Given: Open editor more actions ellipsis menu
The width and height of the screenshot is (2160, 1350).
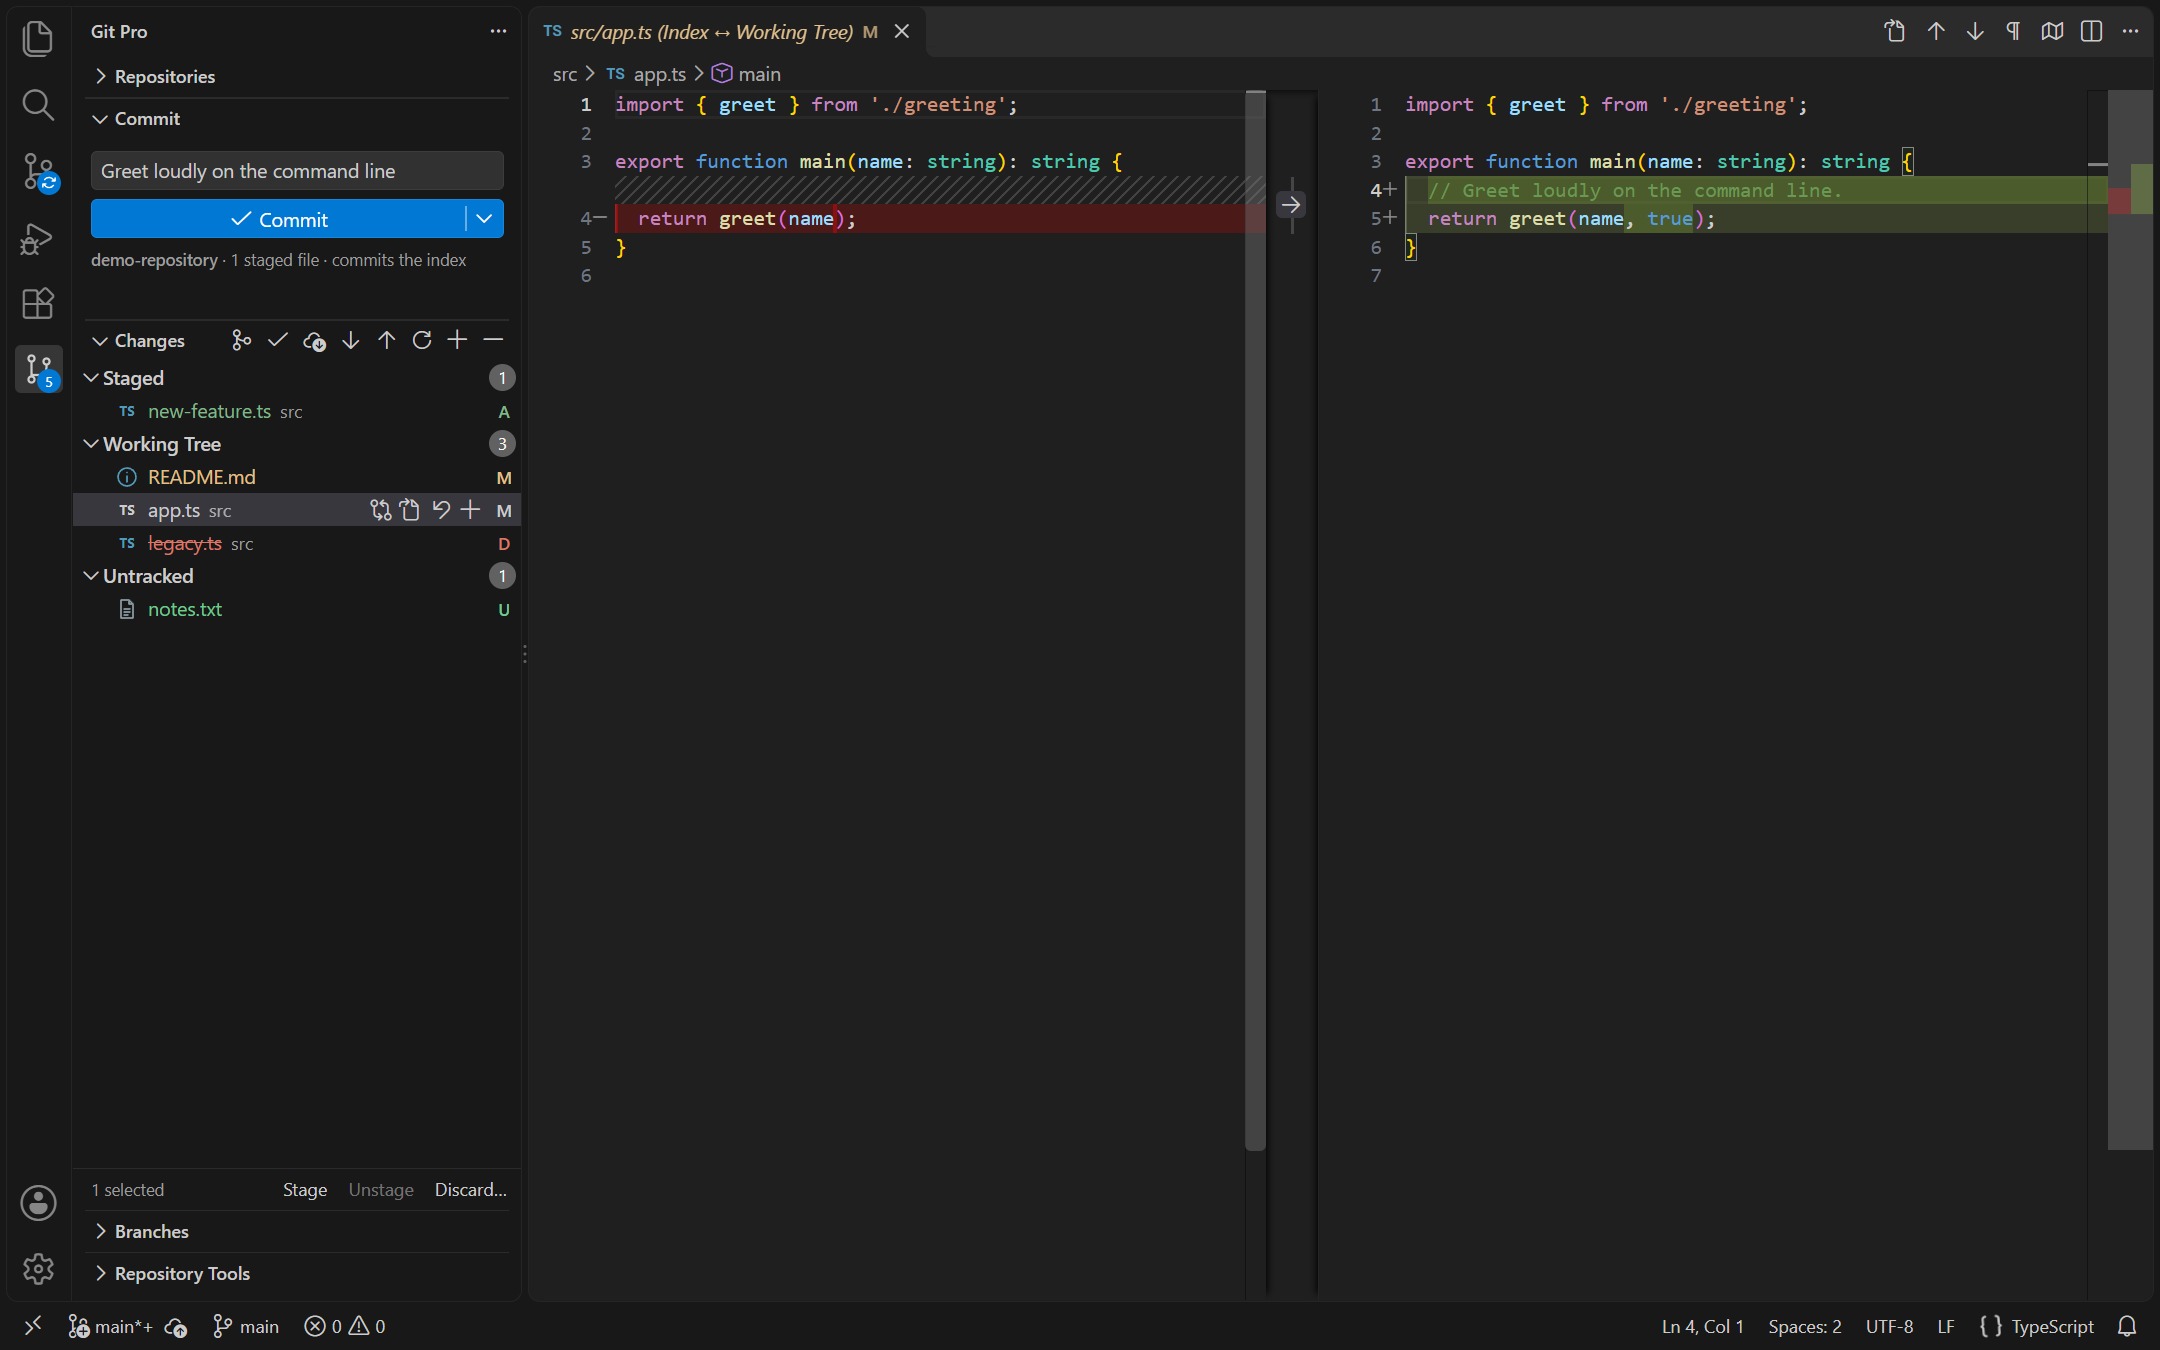Looking at the screenshot, I should point(2130,32).
